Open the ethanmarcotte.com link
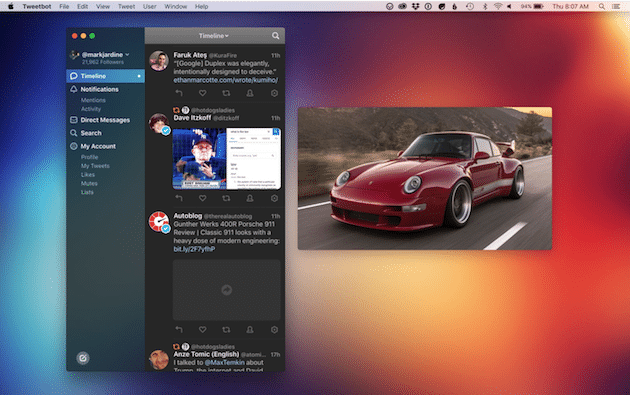The height and width of the screenshot is (395, 630). point(225,80)
